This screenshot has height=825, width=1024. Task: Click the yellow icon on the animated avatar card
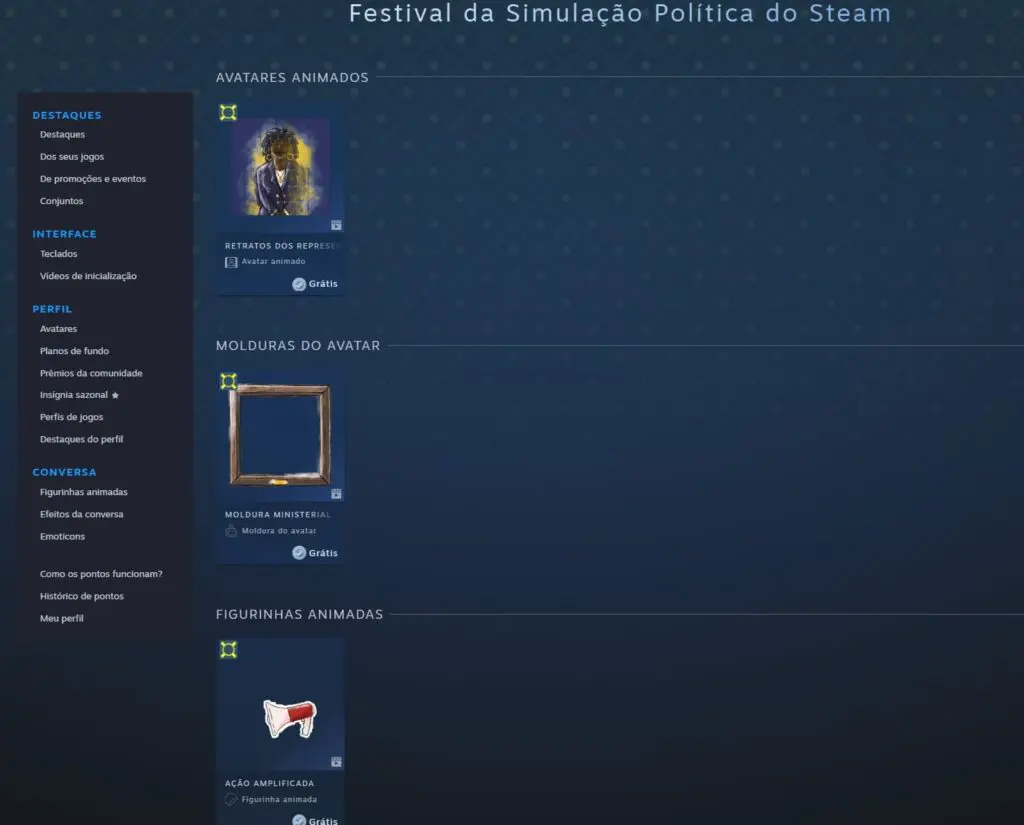coord(228,112)
